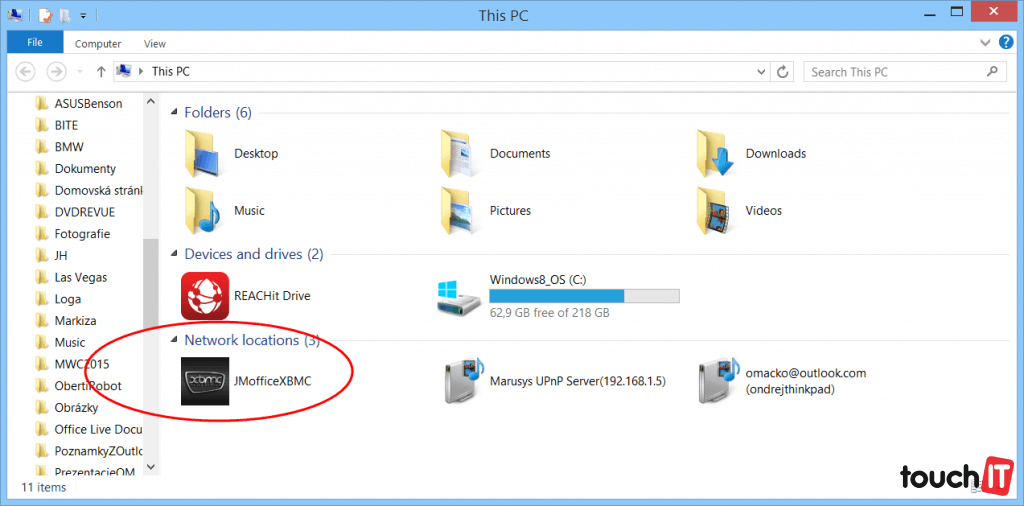Open the Pictures folder icon
The width and height of the screenshot is (1024, 506).
pos(461,211)
